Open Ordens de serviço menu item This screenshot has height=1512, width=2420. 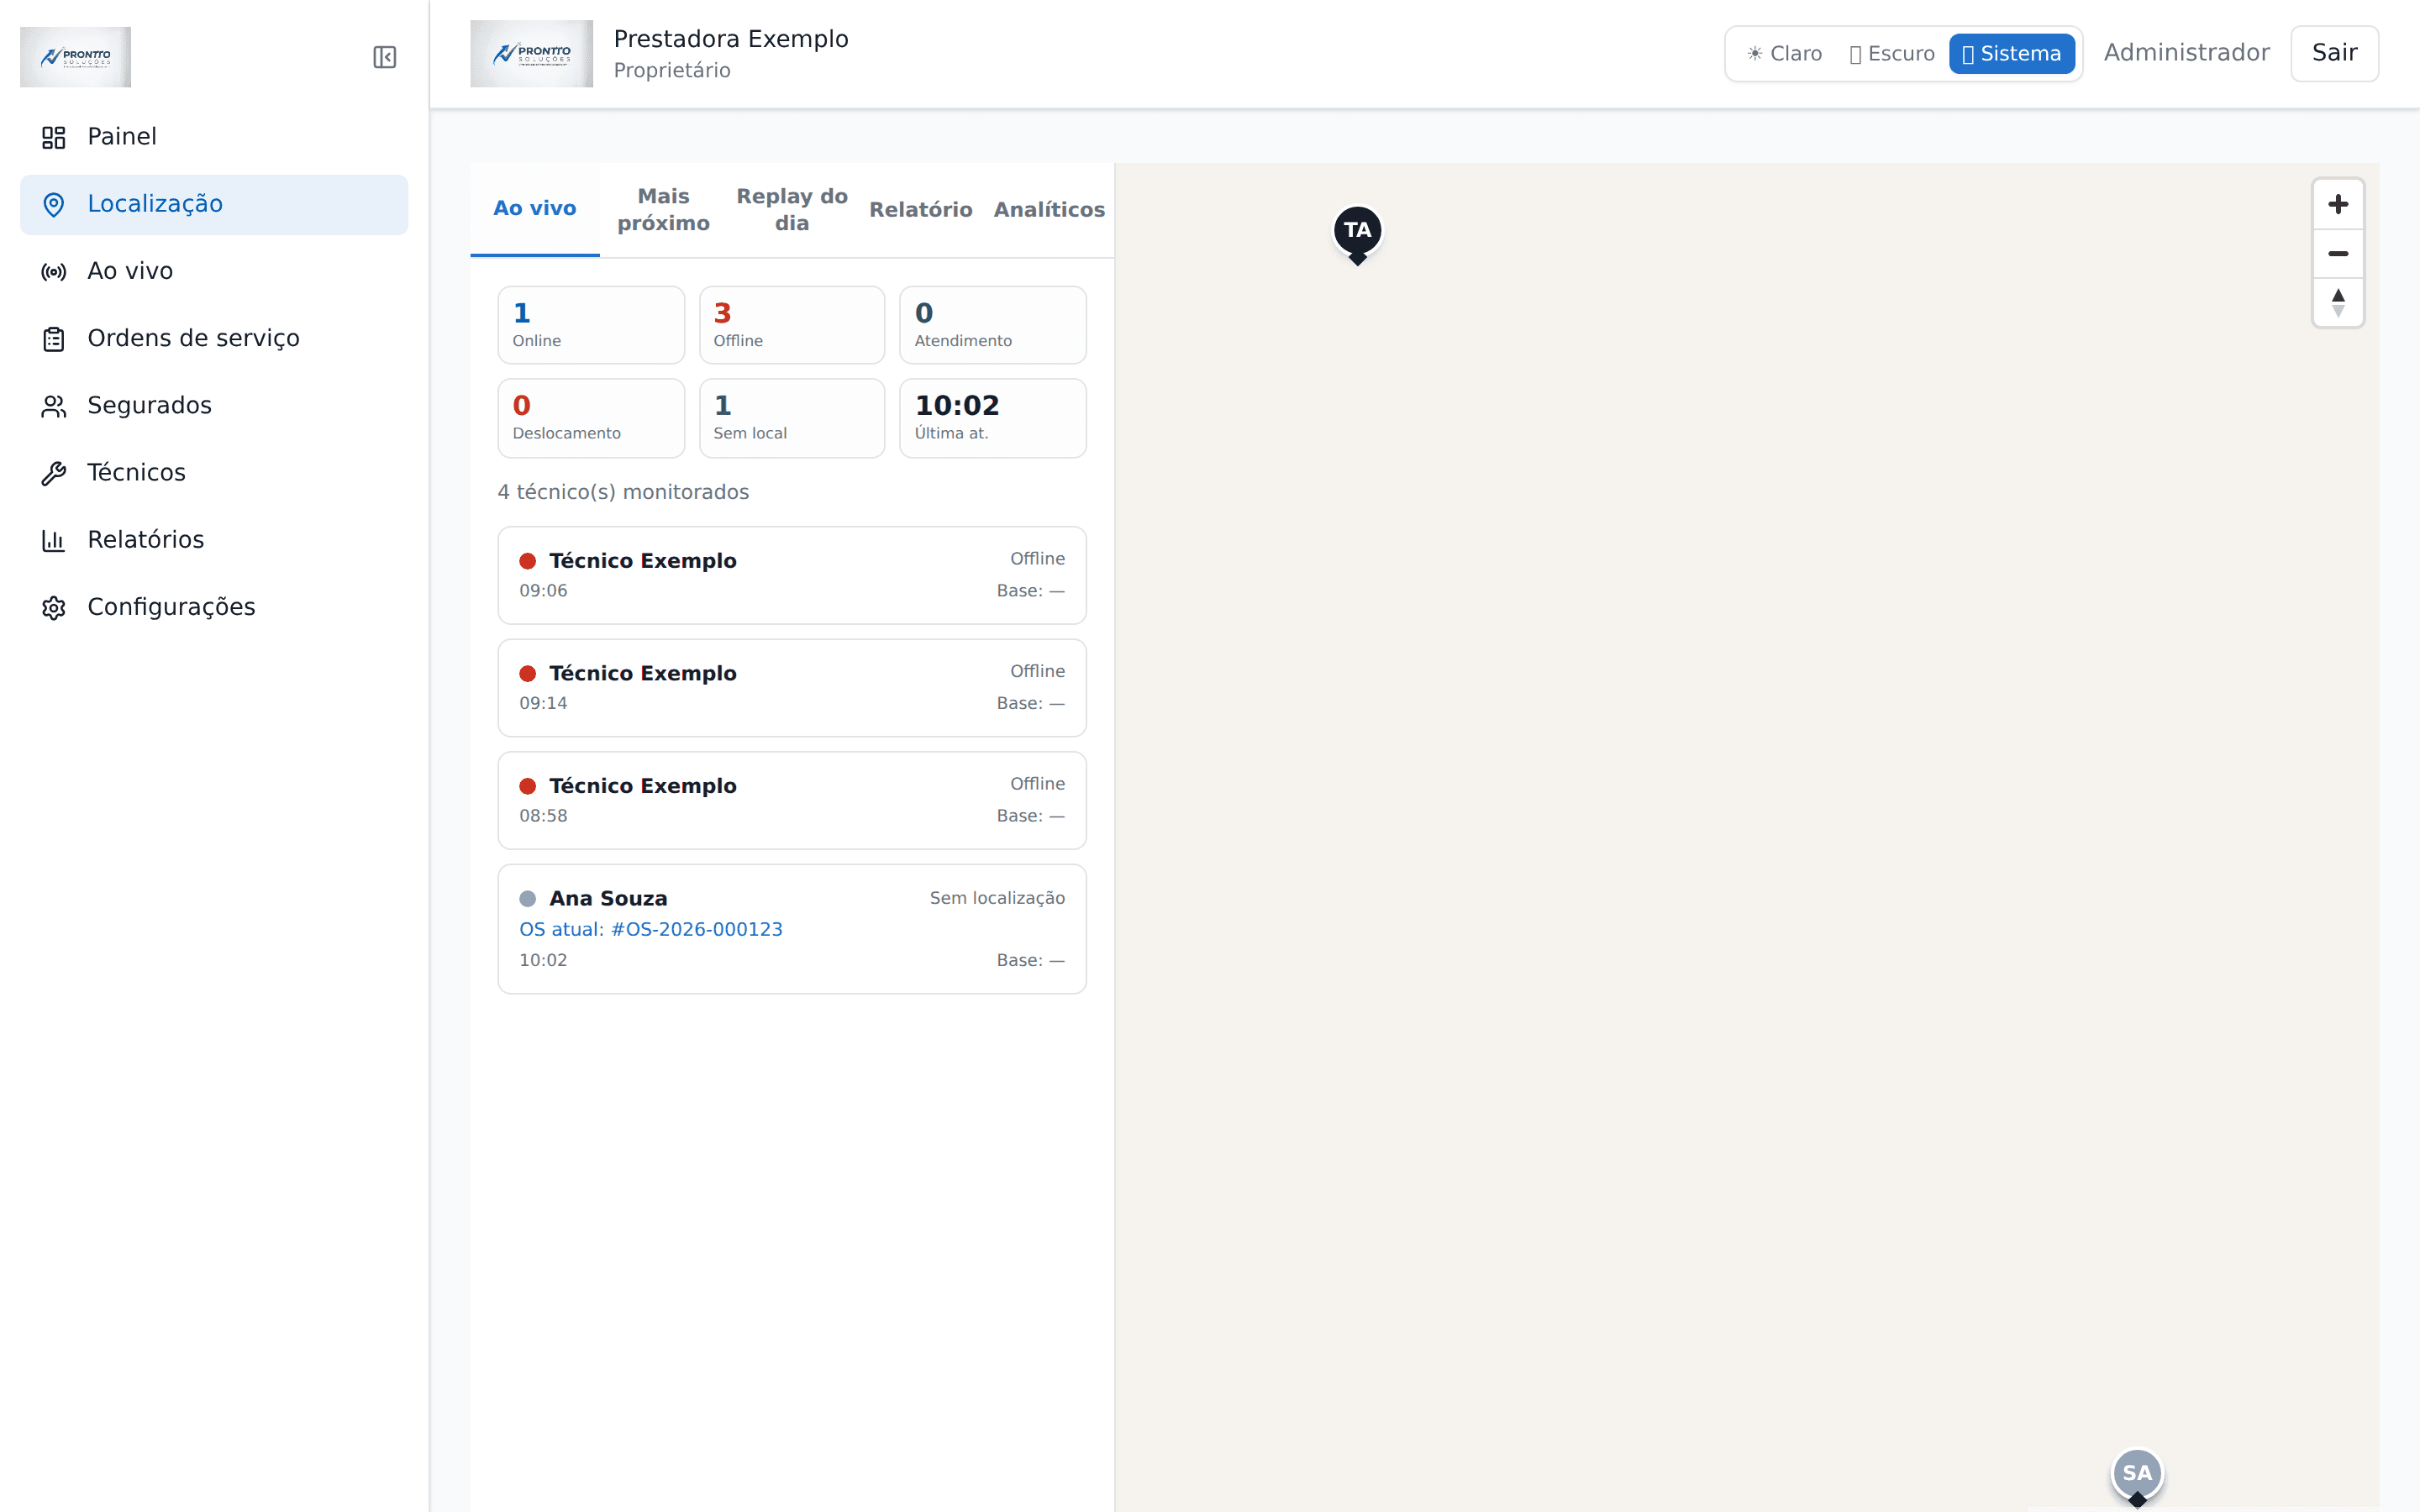tap(214, 339)
